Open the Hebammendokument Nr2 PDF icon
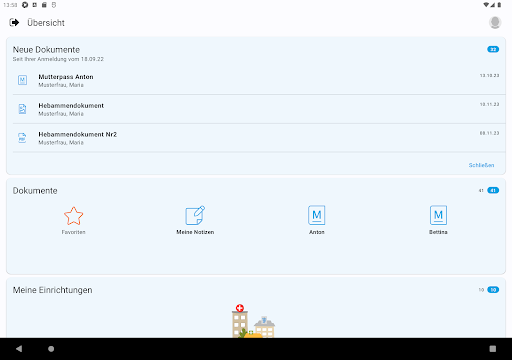512x360 pixels. click(22, 138)
